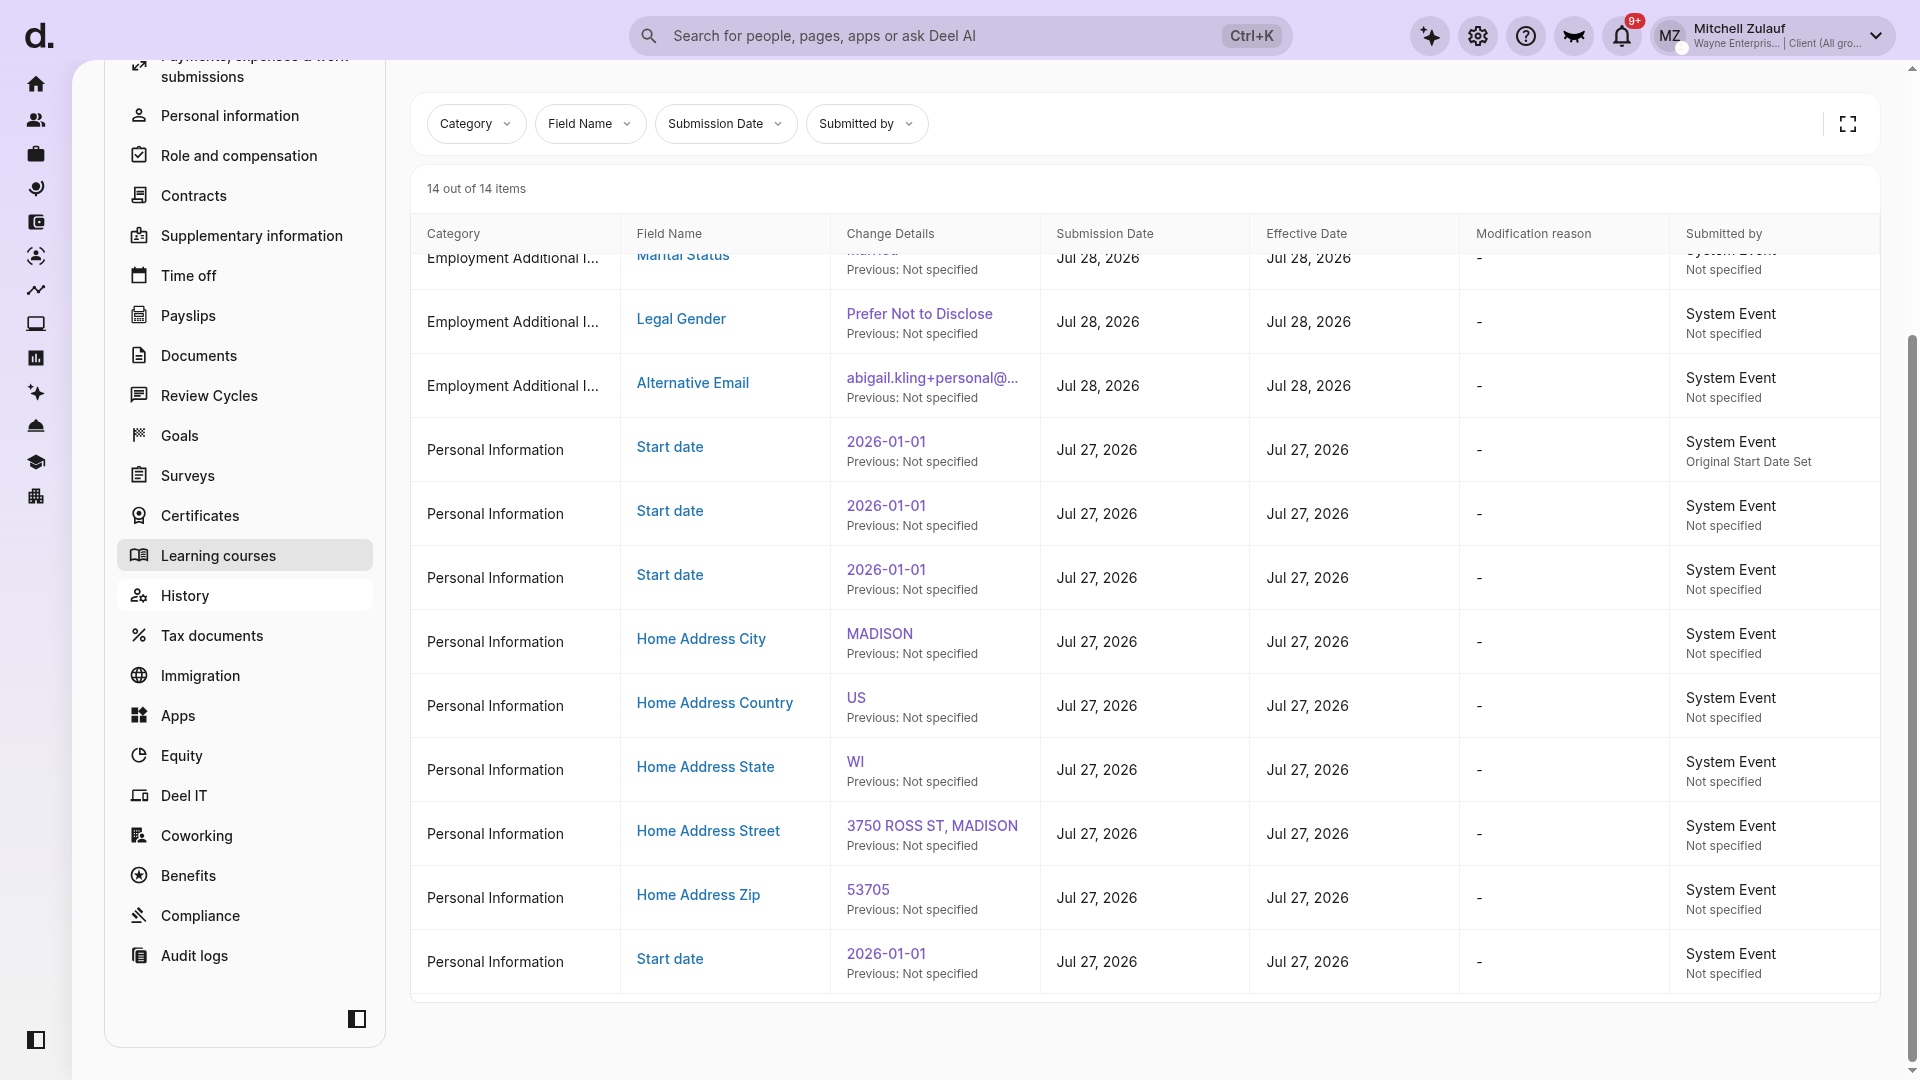Screen dimensions: 1920x1080
Task: Click the Deel AI sparkle button in header
Action: 1430,36
